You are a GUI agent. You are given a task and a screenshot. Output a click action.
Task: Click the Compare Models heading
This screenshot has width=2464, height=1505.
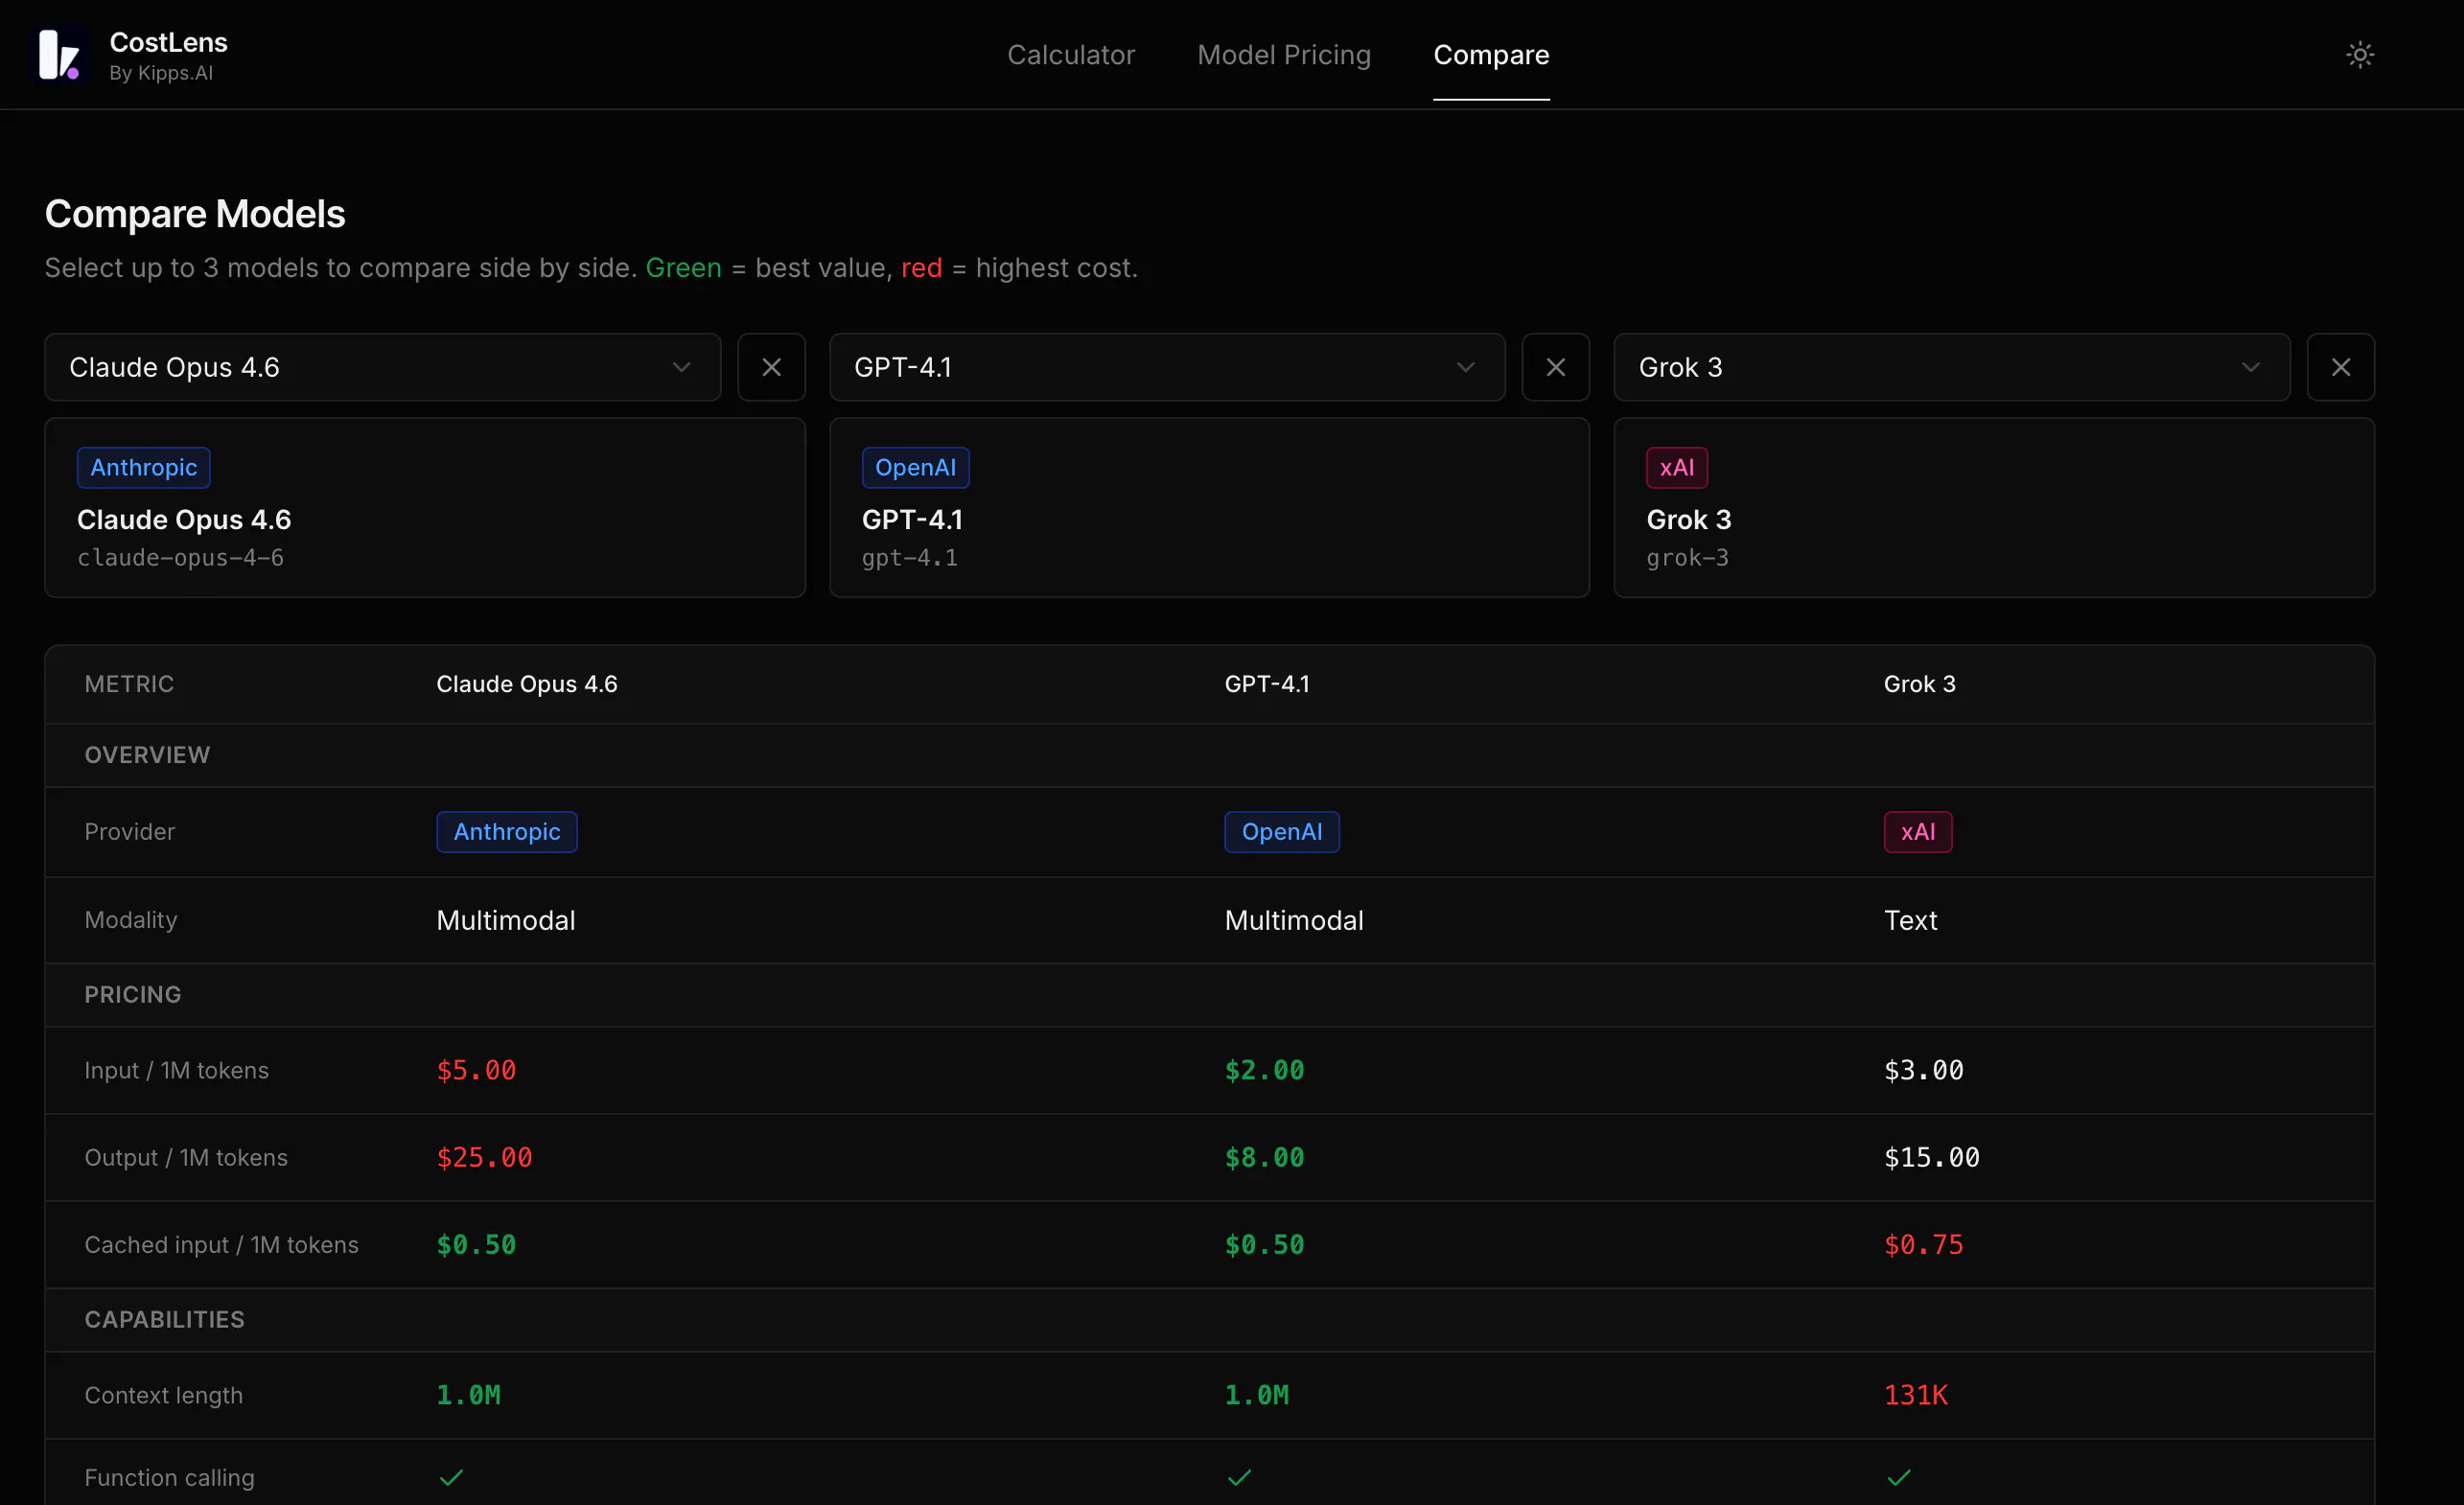(195, 214)
